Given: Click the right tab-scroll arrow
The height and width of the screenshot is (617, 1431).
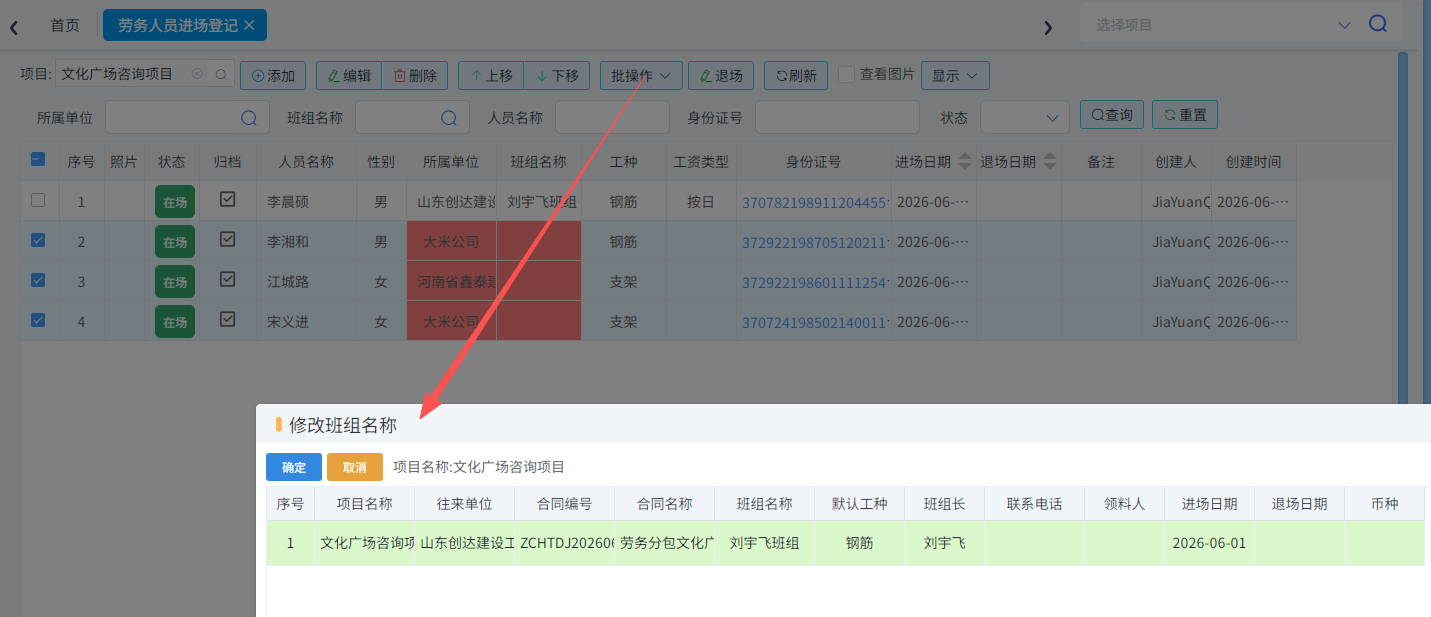Looking at the screenshot, I should 1048,27.
